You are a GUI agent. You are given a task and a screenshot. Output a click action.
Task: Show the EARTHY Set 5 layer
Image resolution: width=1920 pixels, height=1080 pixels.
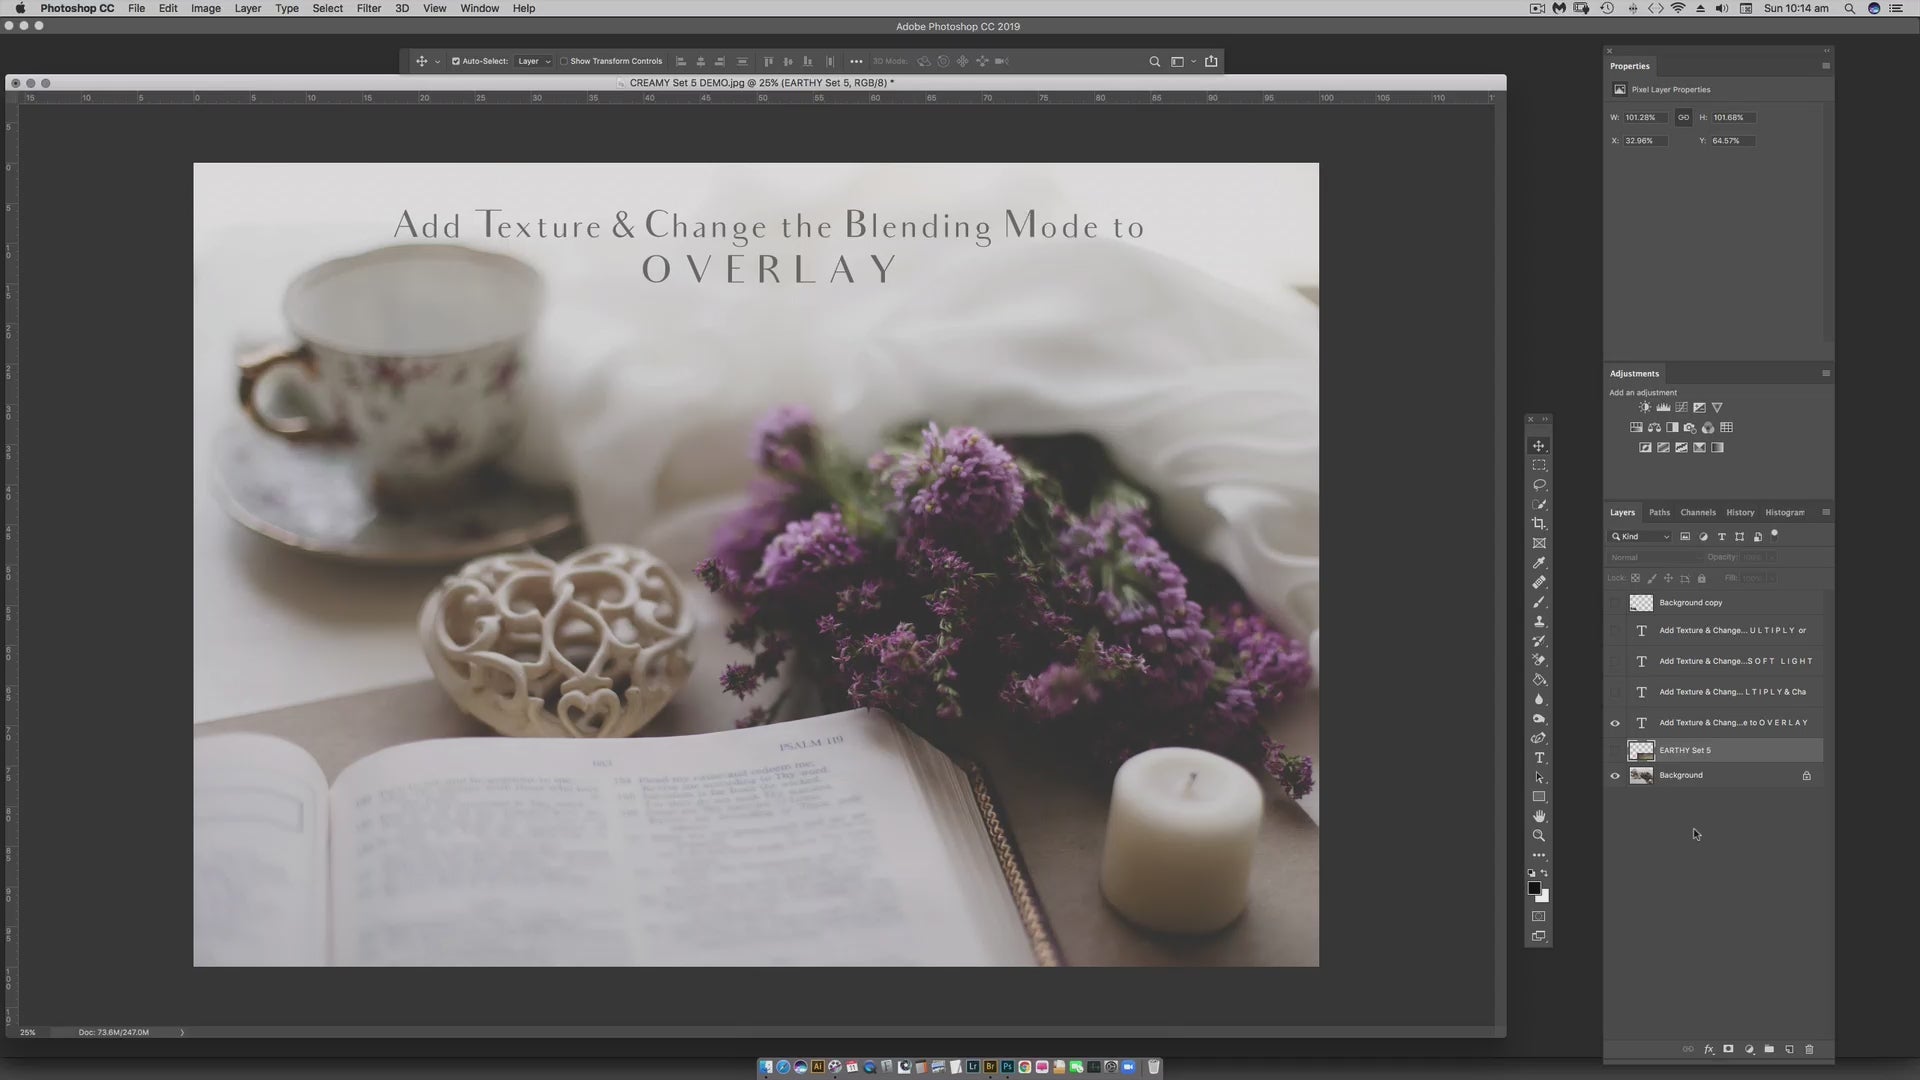coord(1615,750)
